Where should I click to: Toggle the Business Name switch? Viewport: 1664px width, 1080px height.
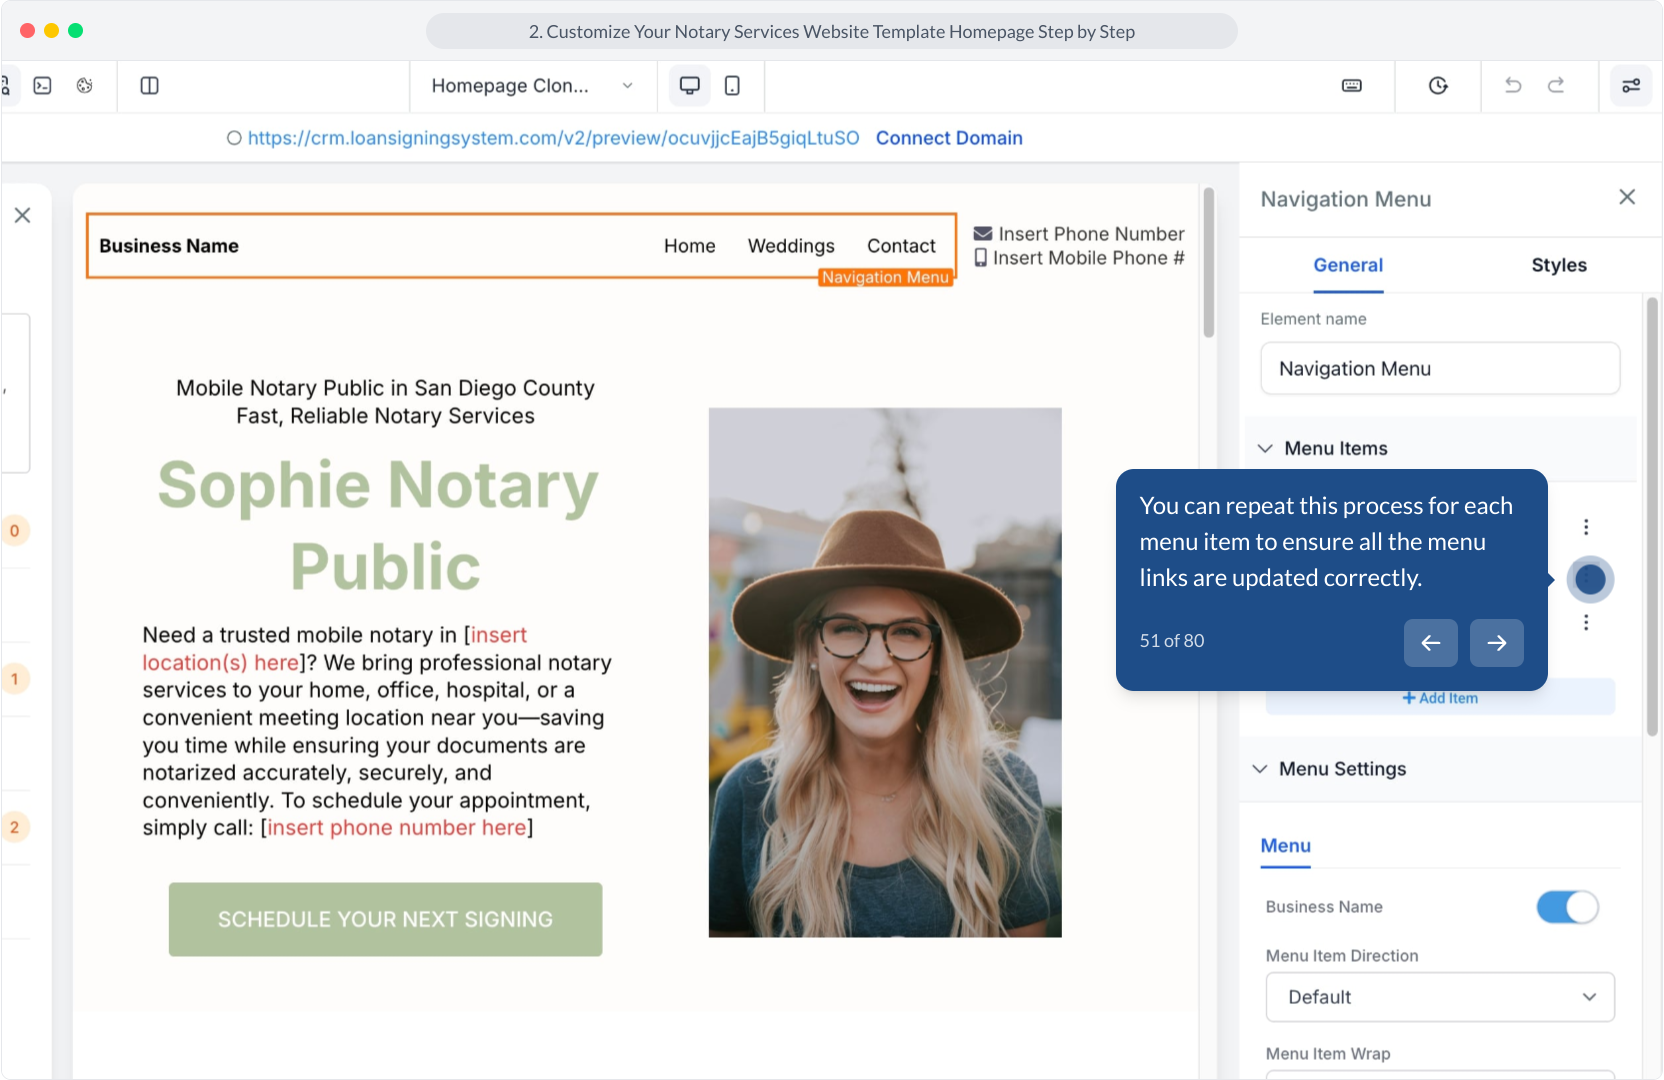1567,907
